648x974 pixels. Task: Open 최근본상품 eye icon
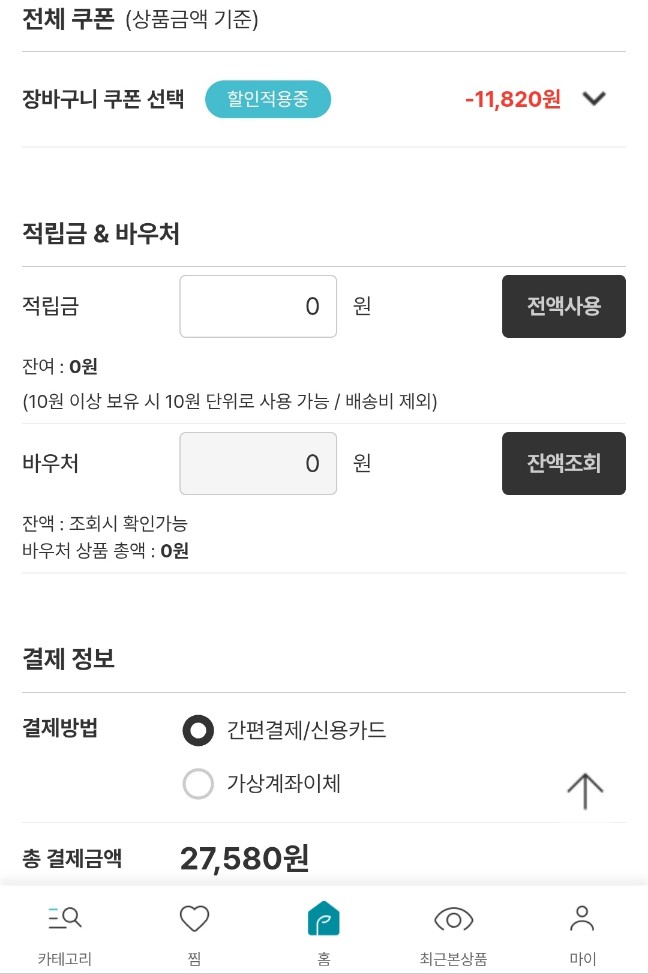click(454, 919)
